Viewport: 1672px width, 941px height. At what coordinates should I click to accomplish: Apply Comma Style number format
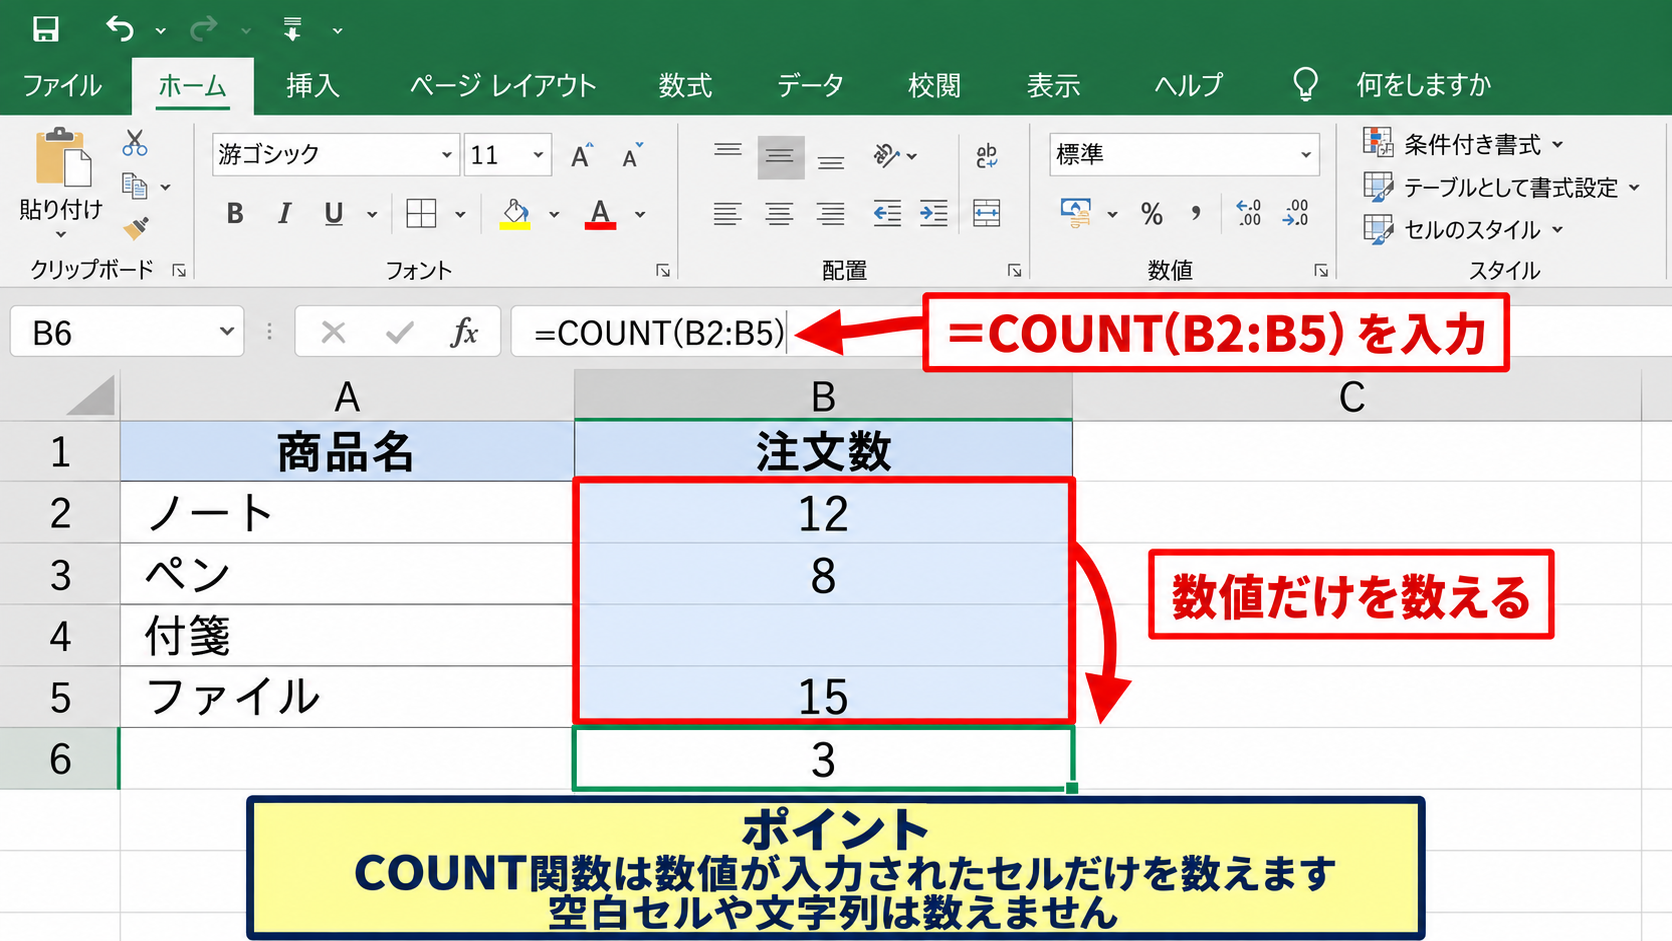1196,213
